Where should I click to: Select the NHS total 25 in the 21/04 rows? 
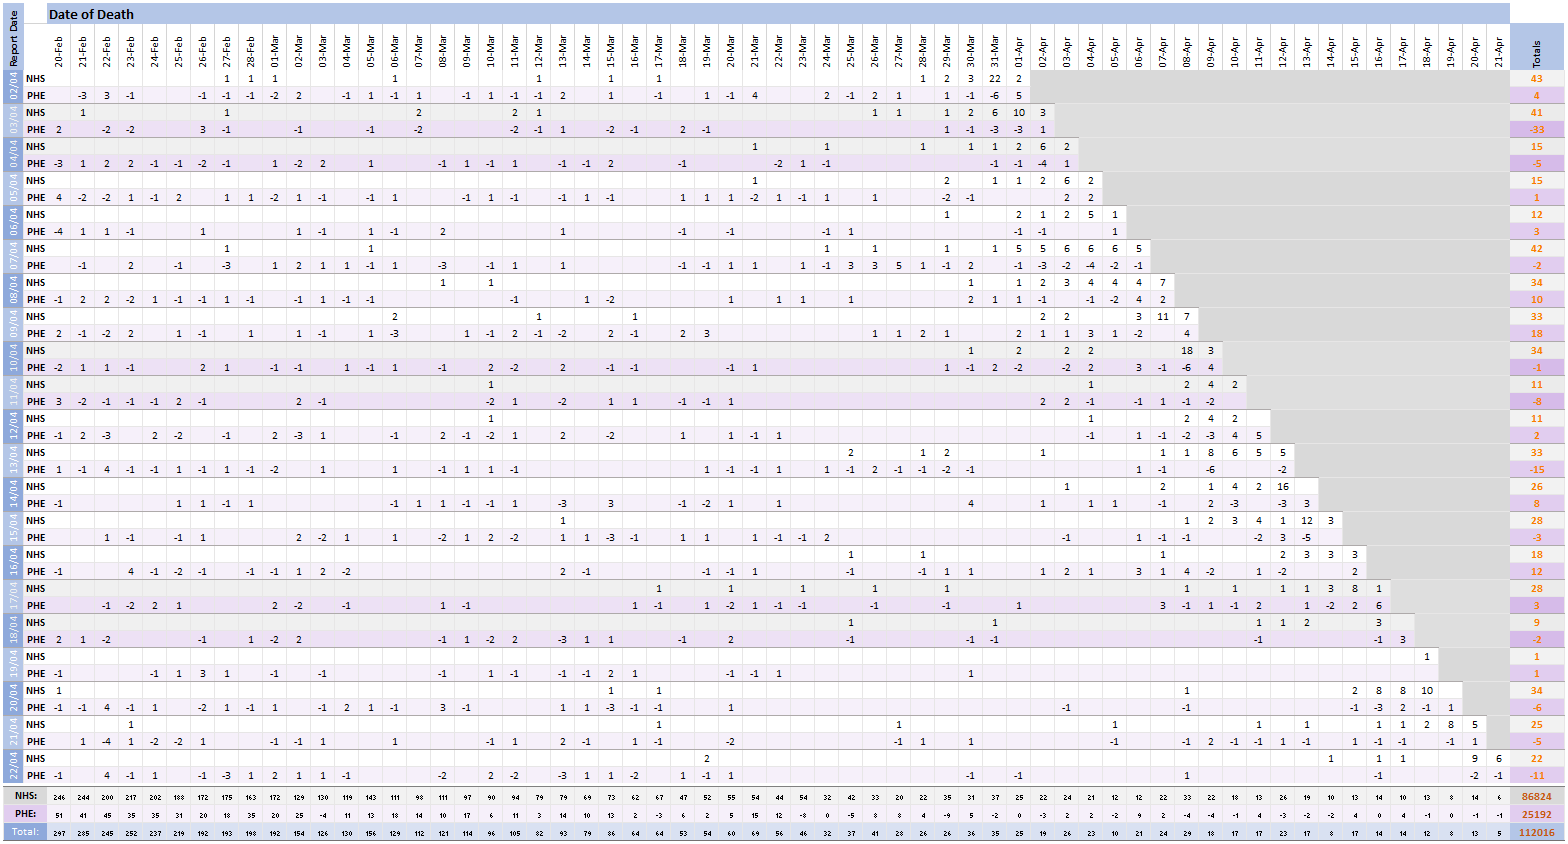[x=1537, y=725]
